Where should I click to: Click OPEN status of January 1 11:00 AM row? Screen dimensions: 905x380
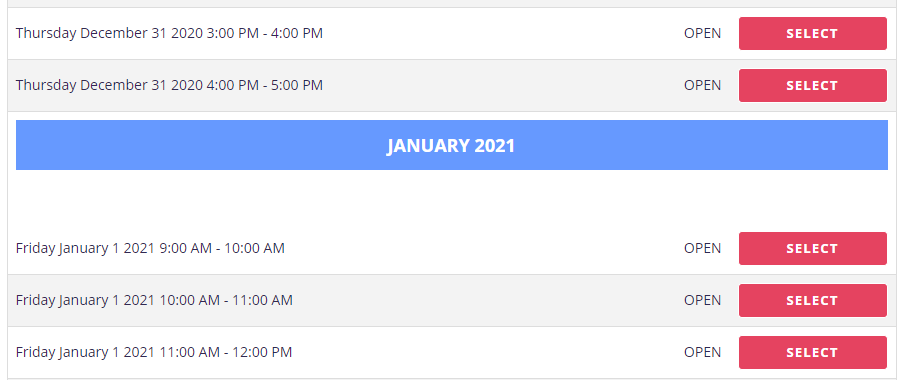pos(702,352)
